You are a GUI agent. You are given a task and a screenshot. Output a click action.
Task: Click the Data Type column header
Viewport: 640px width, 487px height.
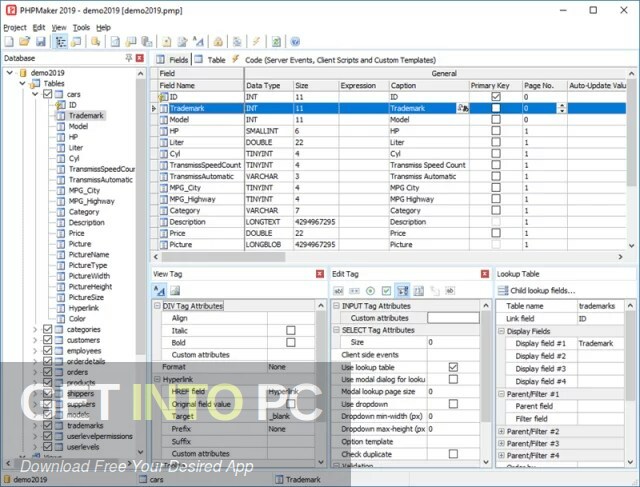269,85
